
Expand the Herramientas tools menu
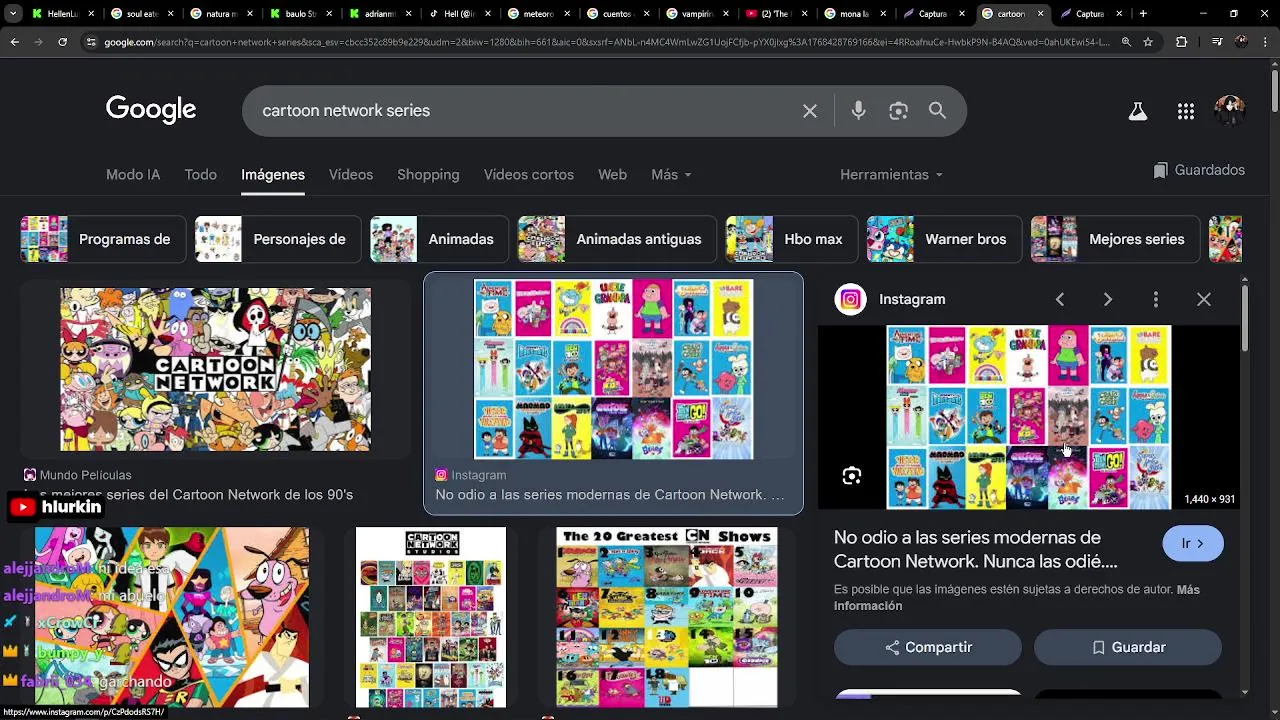(x=891, y=174)
